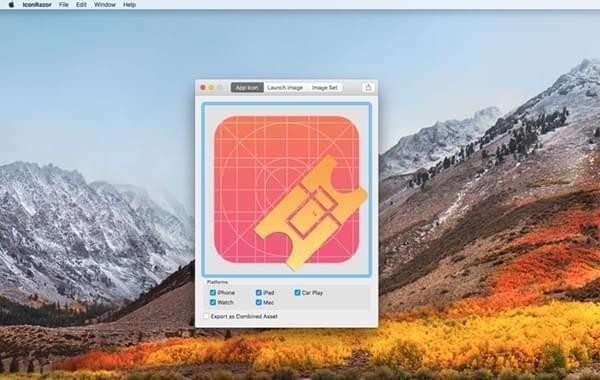Minimize the IconRazor window
Screen dimensions: 600x380
pos(211,88)
